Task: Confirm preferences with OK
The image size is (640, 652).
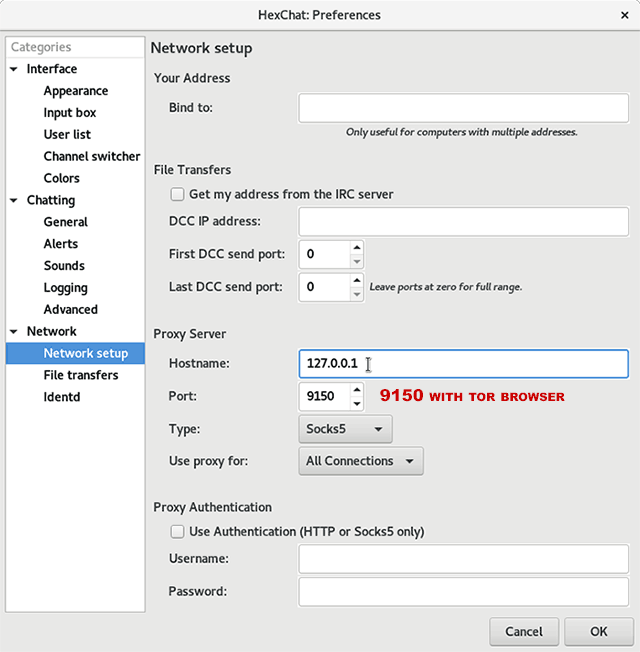Action: pyautogui.click(x=599, y=632)
